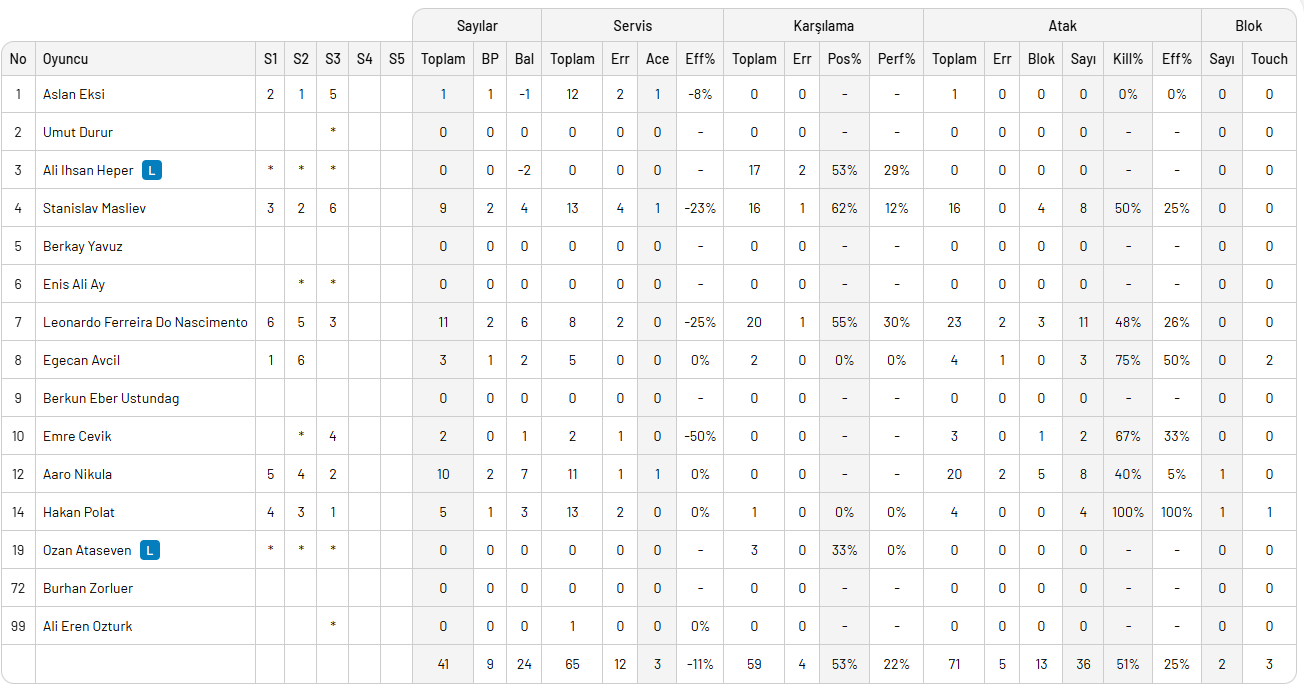Click the S1 set column header
Viewport: 1304px width, 696px height.
[x=270, y=59]
